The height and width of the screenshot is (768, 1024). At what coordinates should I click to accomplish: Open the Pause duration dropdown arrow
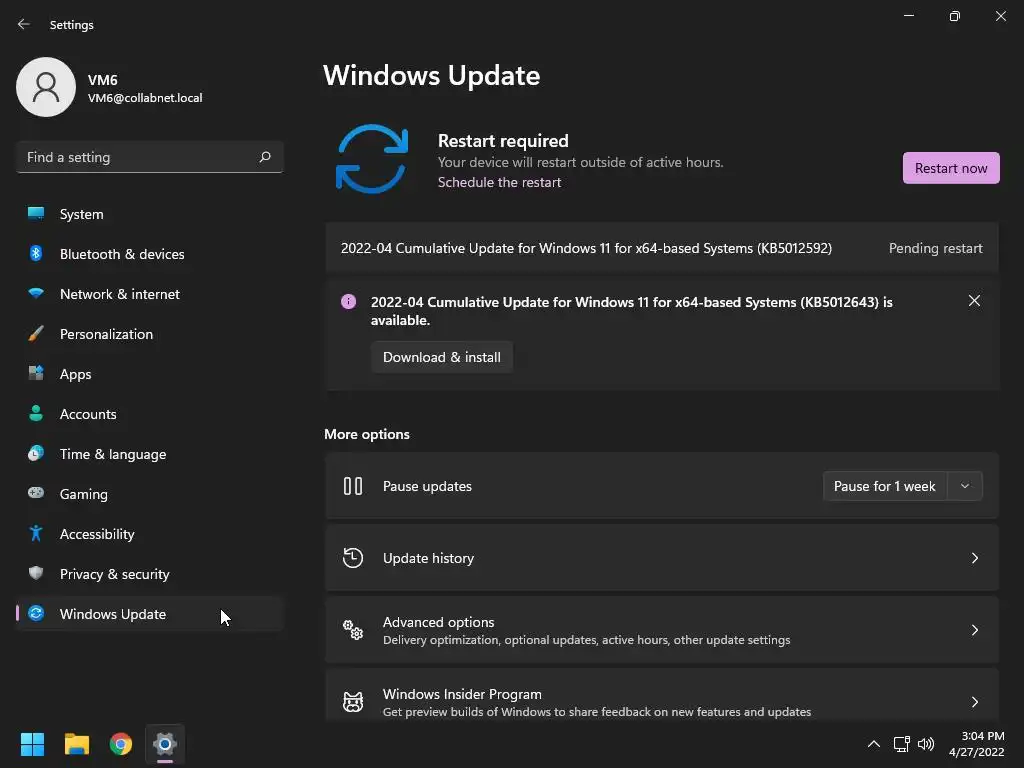pos(965,486)
